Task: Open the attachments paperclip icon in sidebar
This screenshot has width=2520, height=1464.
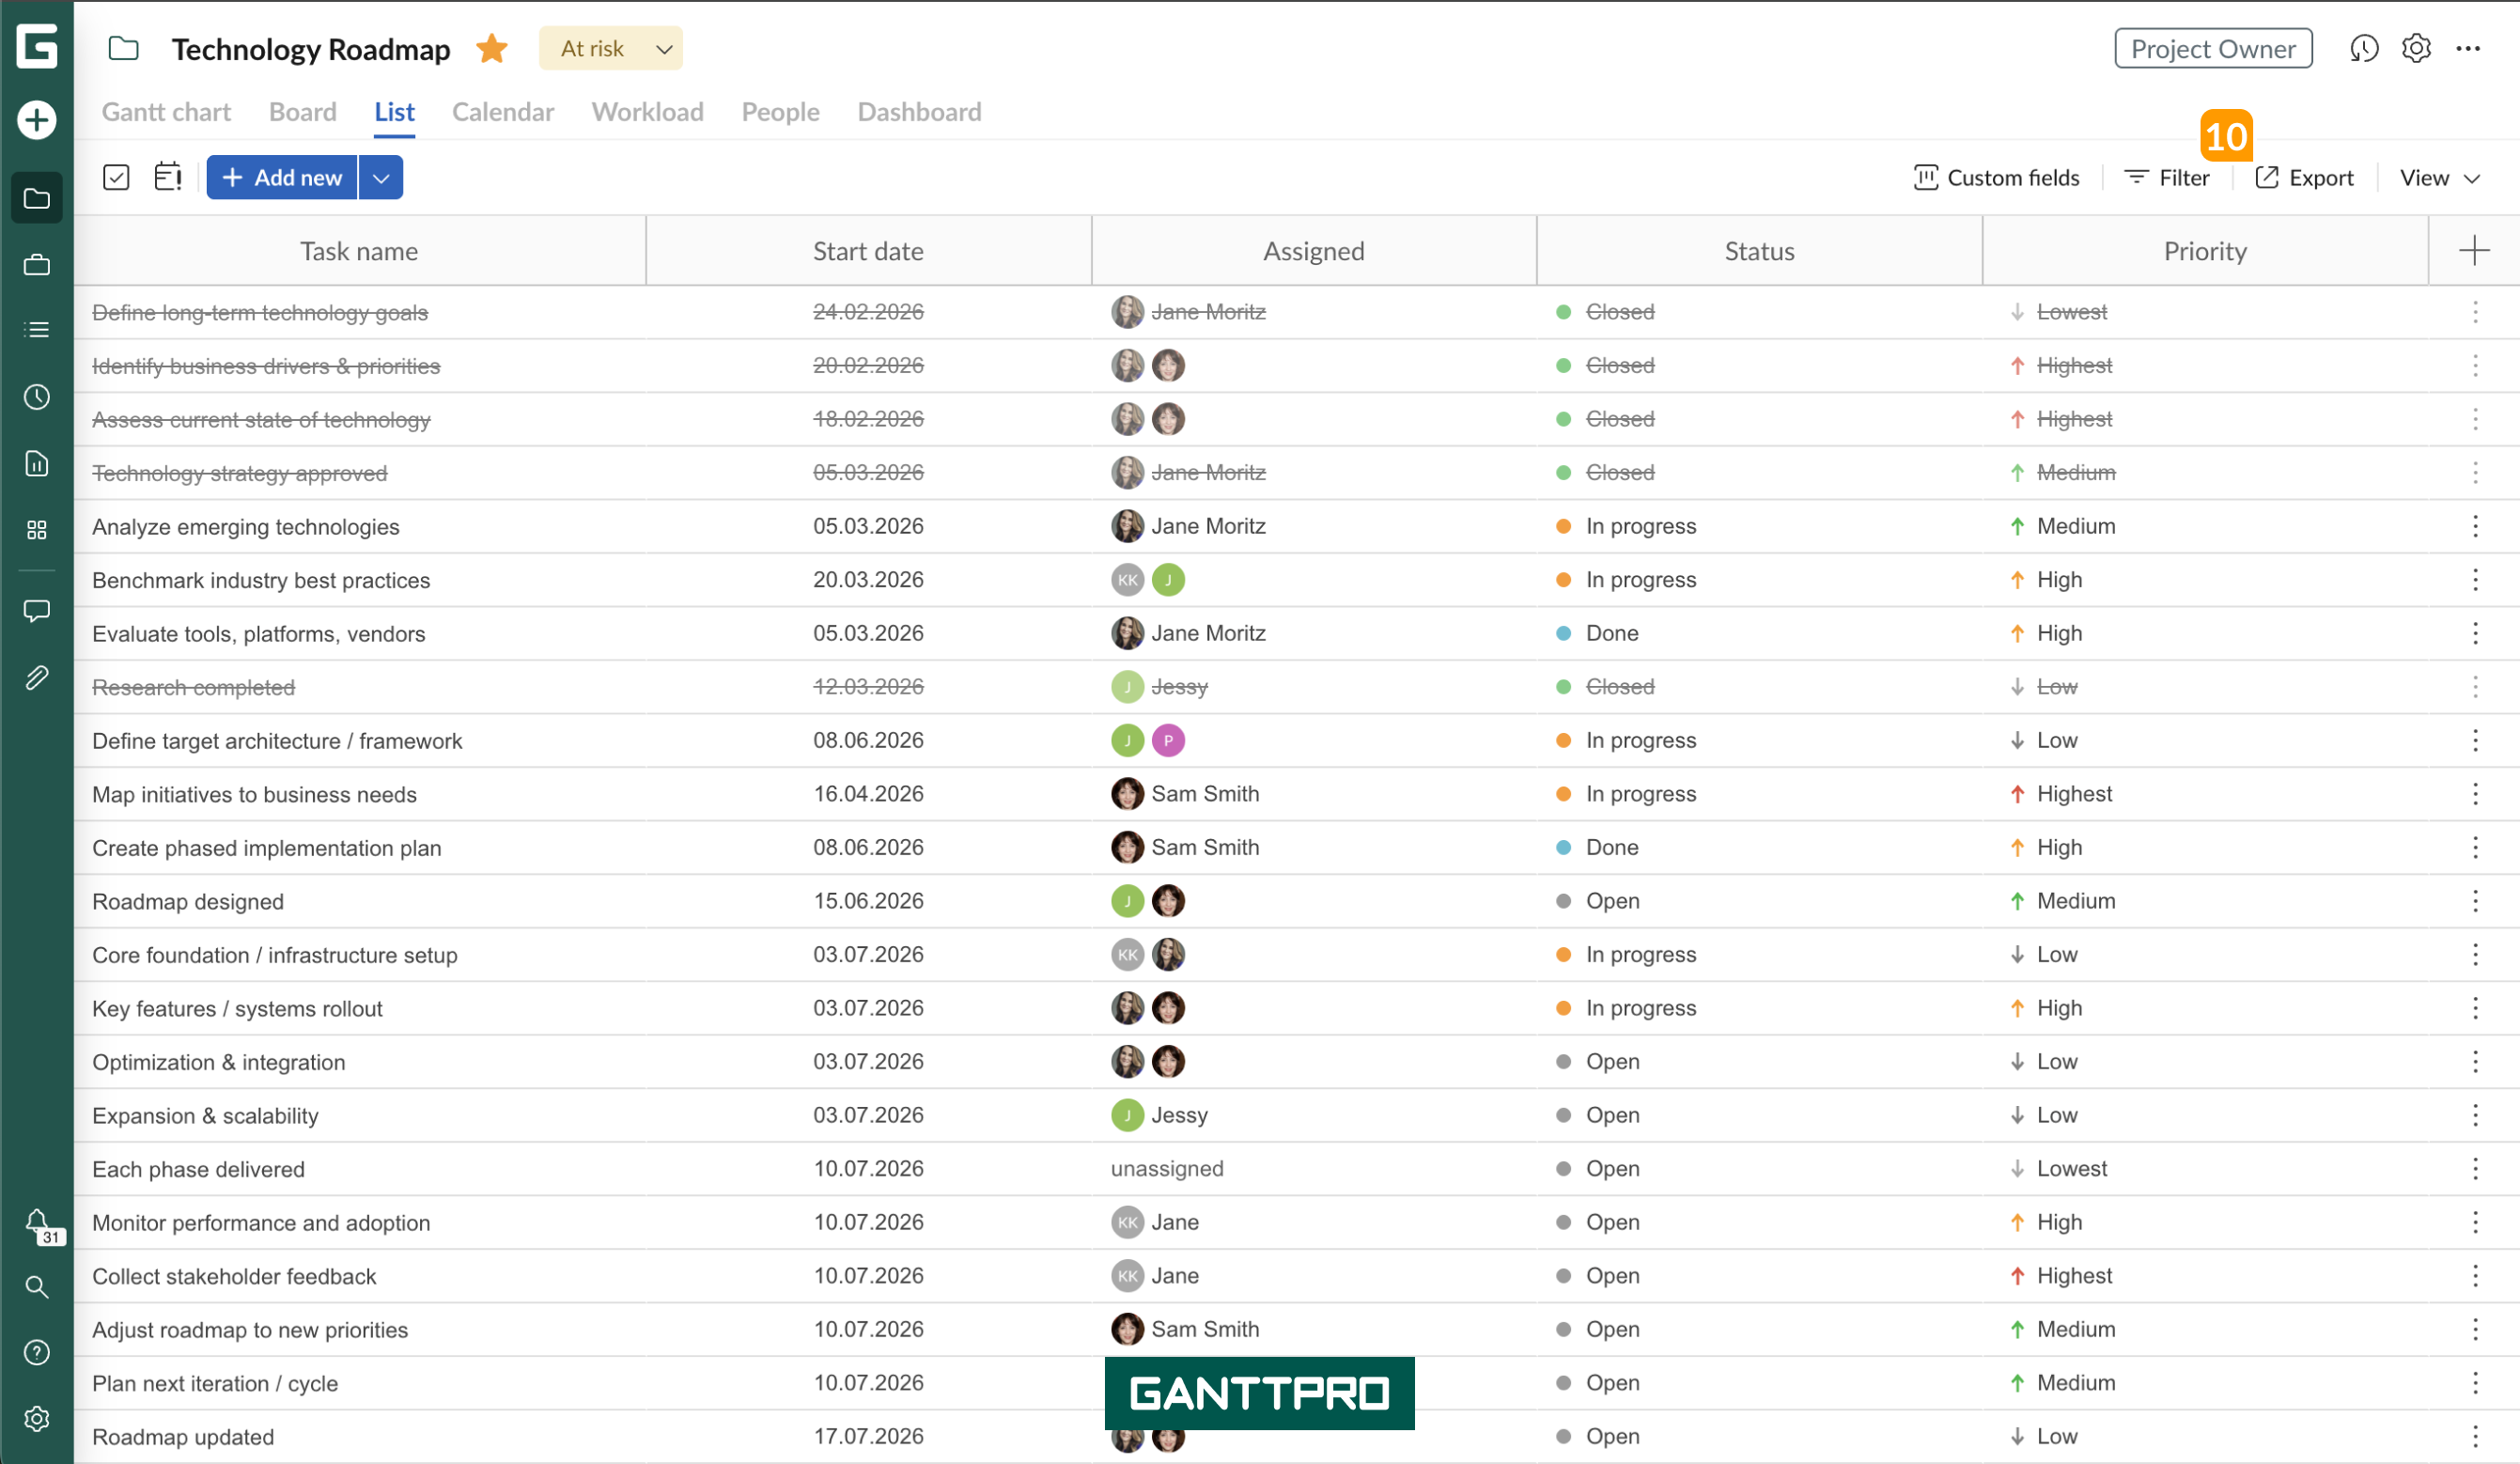Action: pyautogui.click(x=37, y=678)
